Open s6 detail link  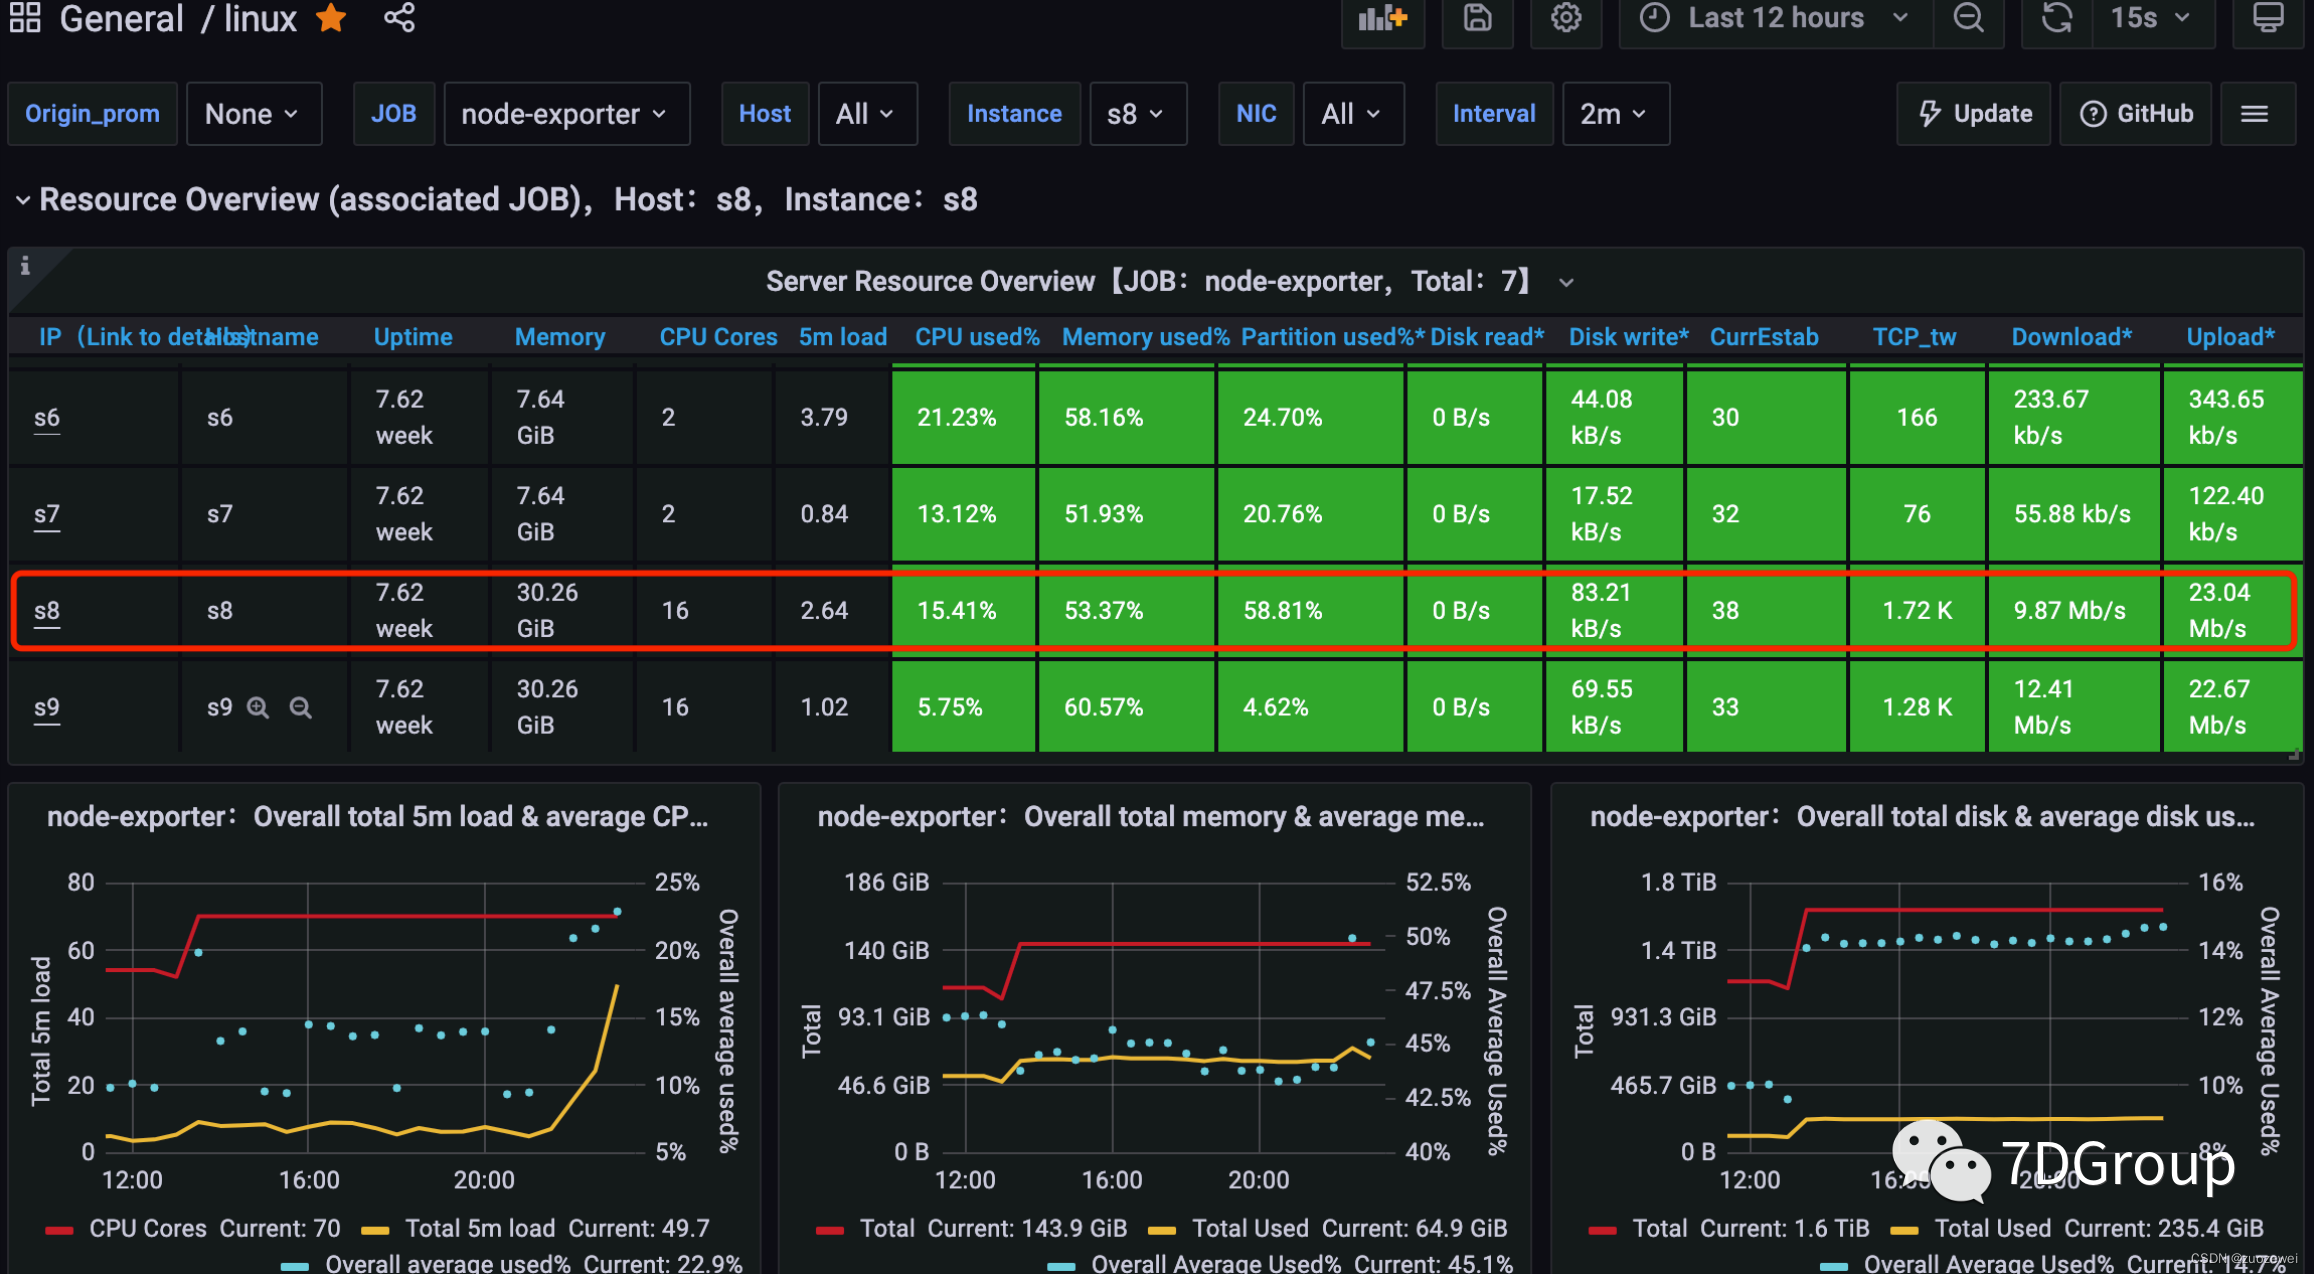(x=47, y=418)
